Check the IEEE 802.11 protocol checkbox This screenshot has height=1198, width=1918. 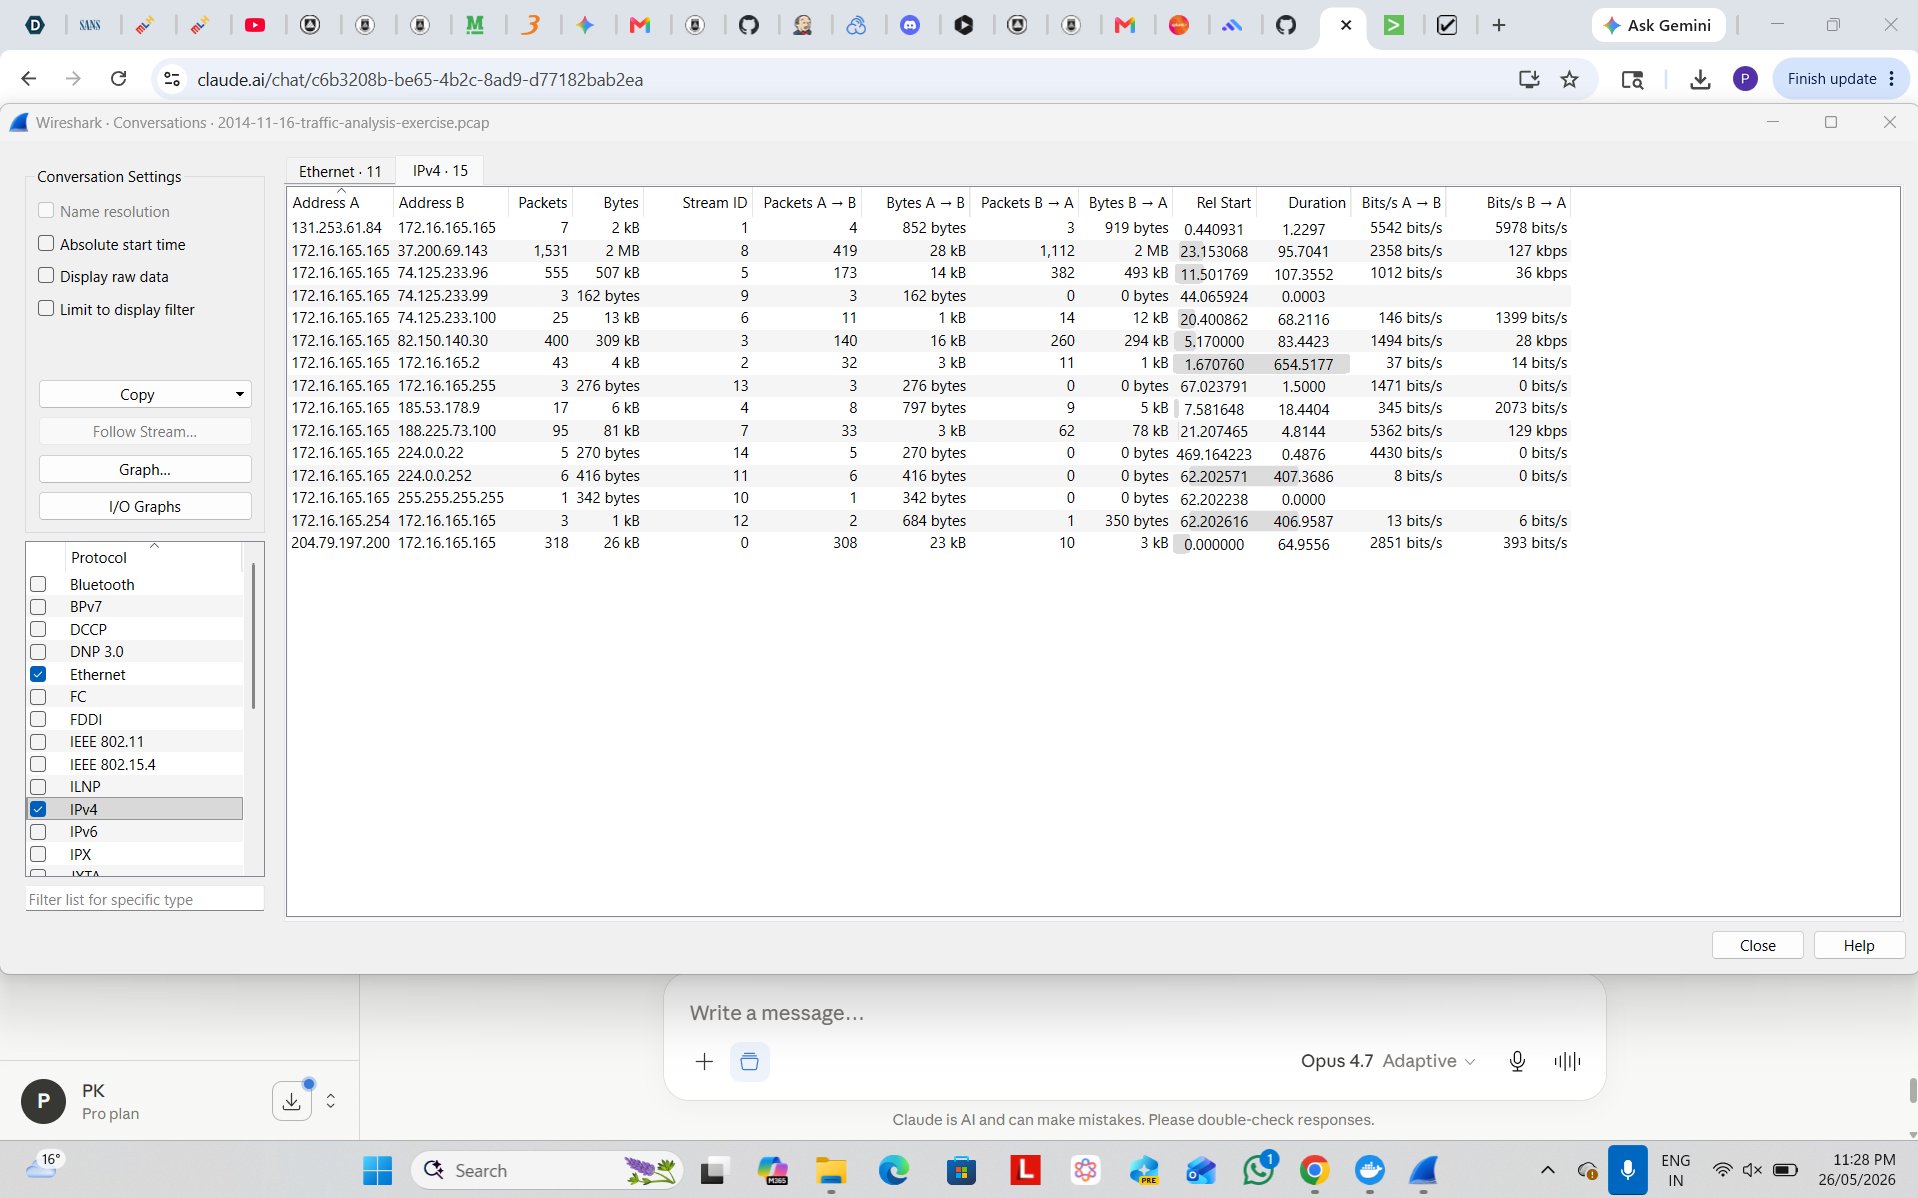[38, 742]
